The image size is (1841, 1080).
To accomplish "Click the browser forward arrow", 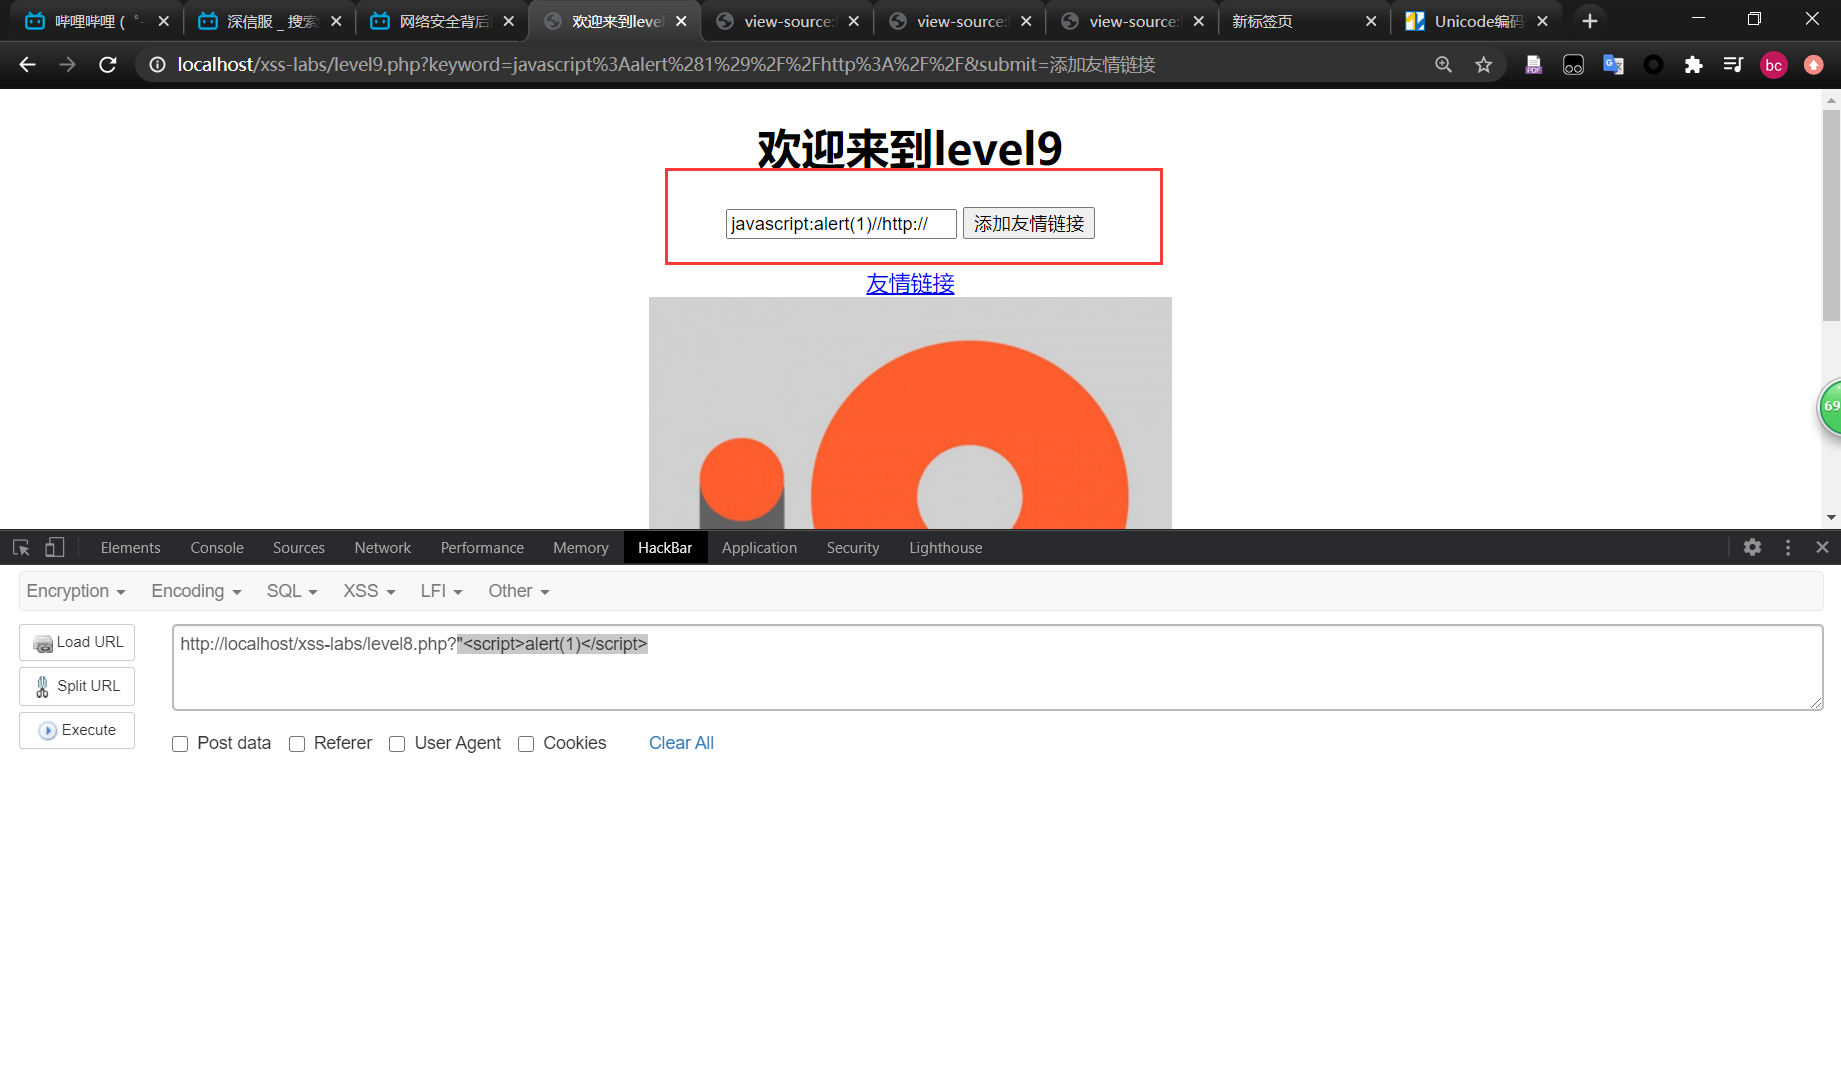I will coord(67,65).
